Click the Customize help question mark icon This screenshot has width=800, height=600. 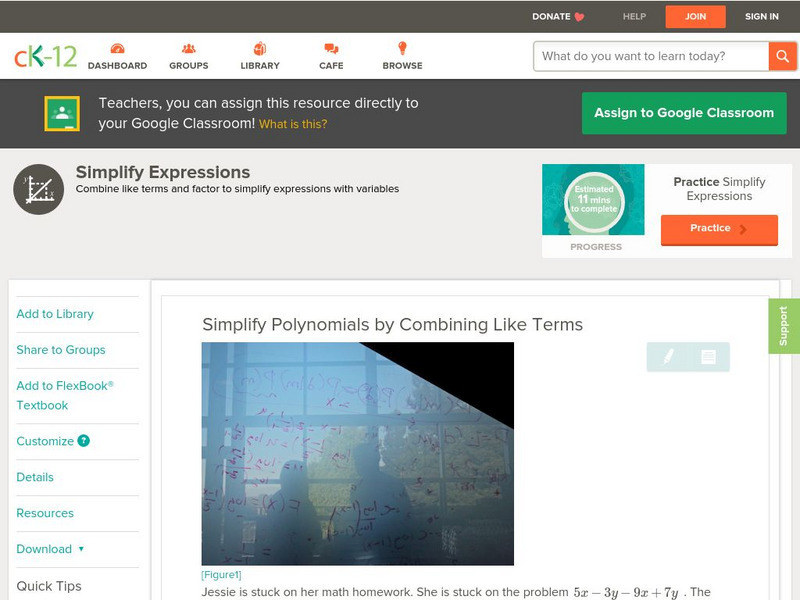[83, 441]
